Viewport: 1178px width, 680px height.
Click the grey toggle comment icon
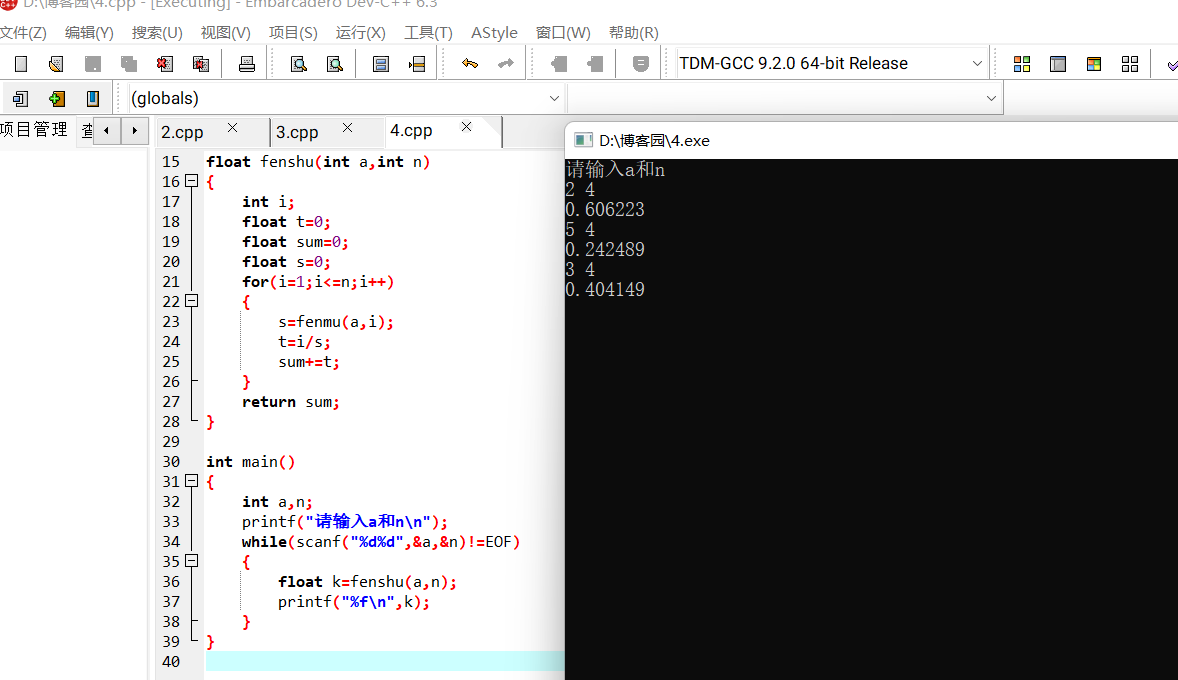640,64
